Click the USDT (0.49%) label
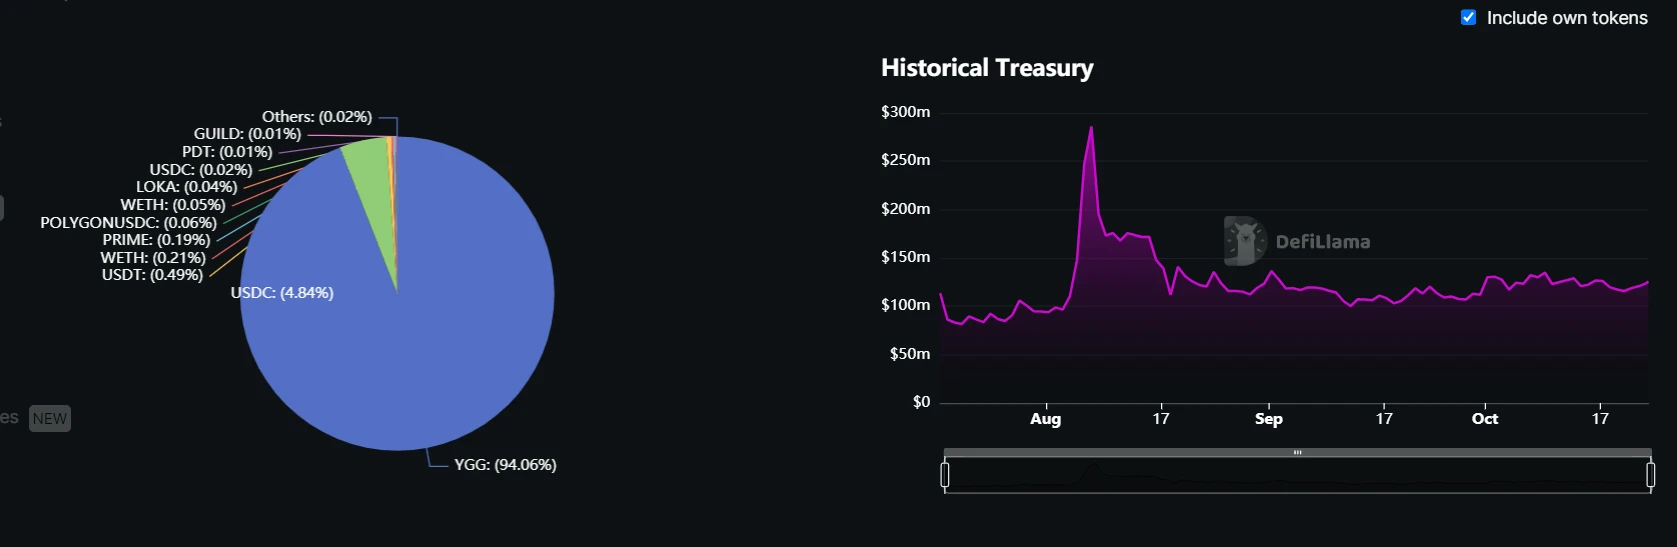The image size is (1677, 547). coord(152,275)
